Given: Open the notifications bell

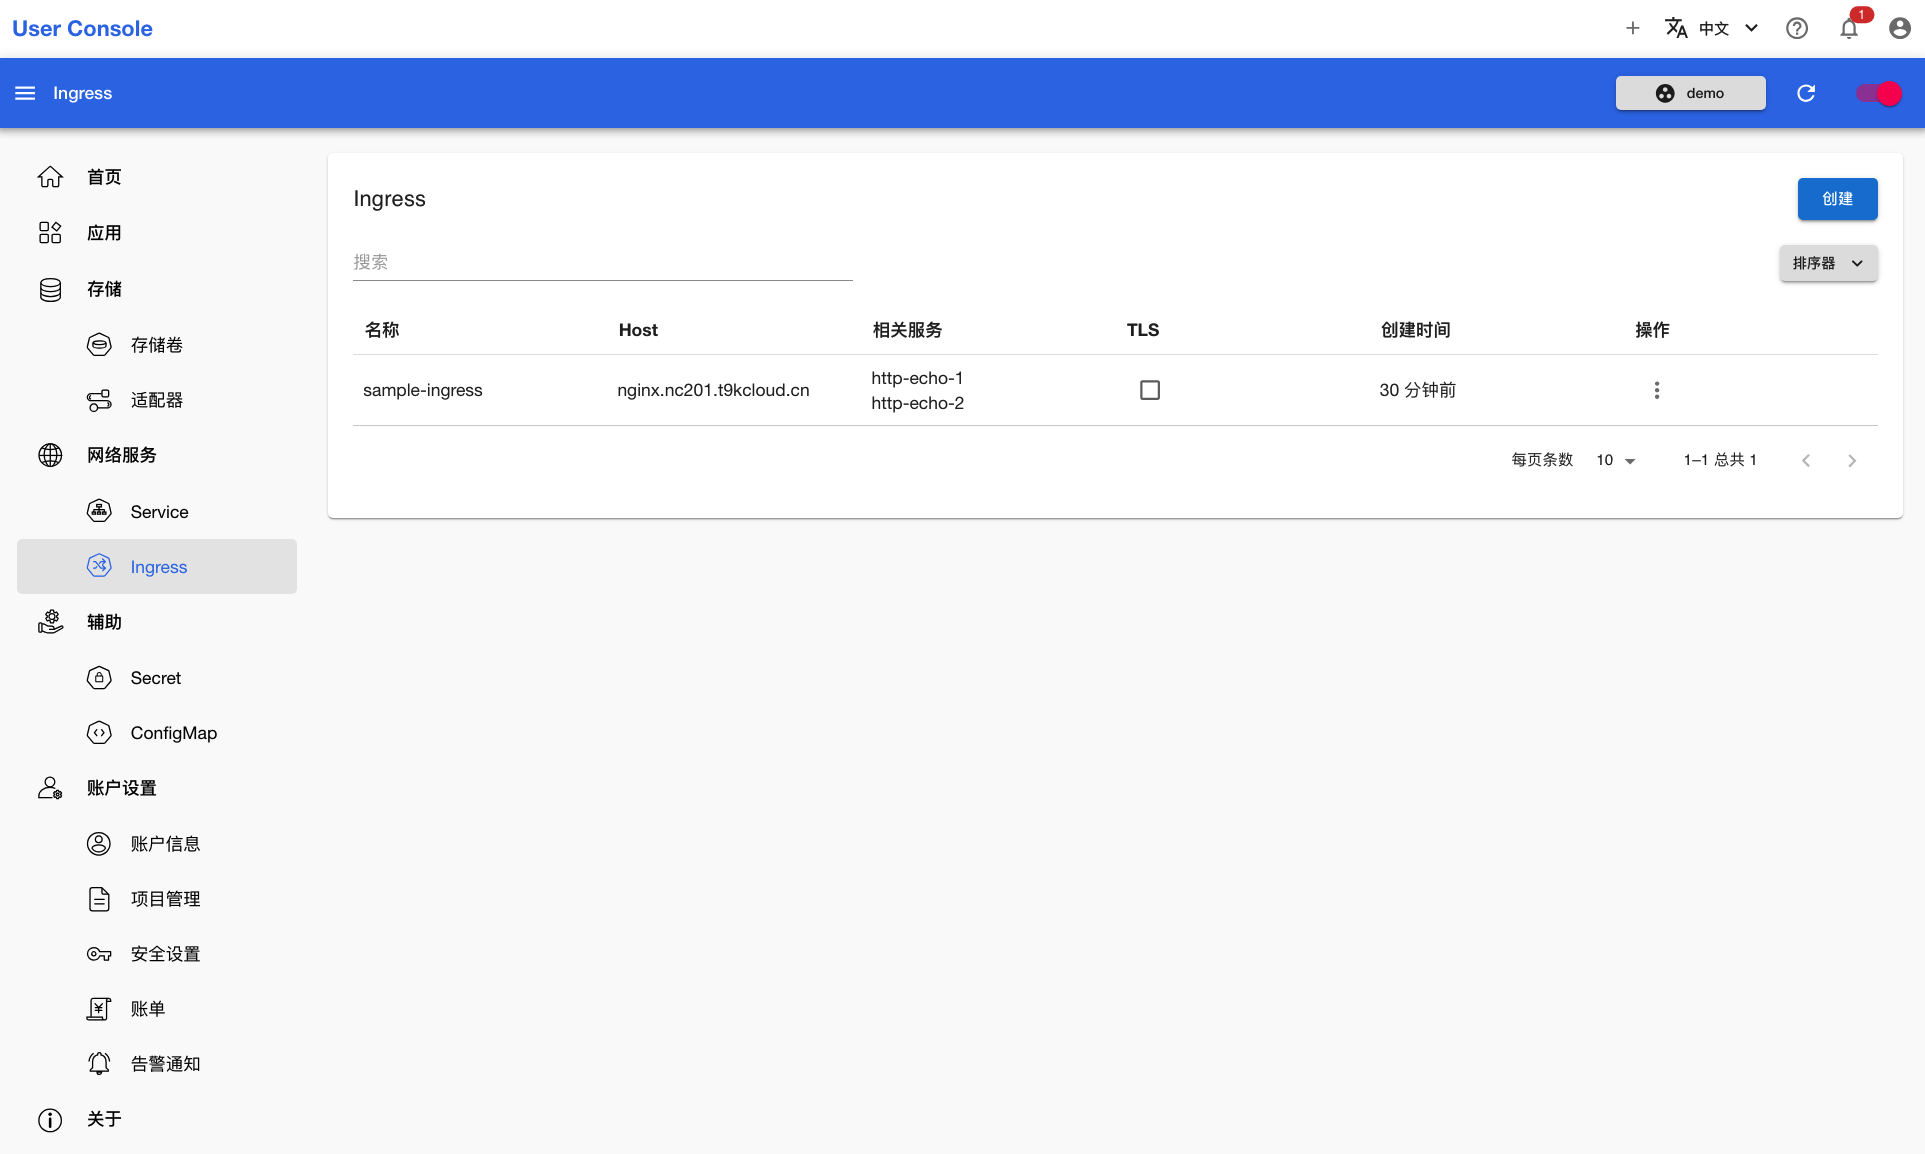Looking at the screenshot, I should 1849,28.
